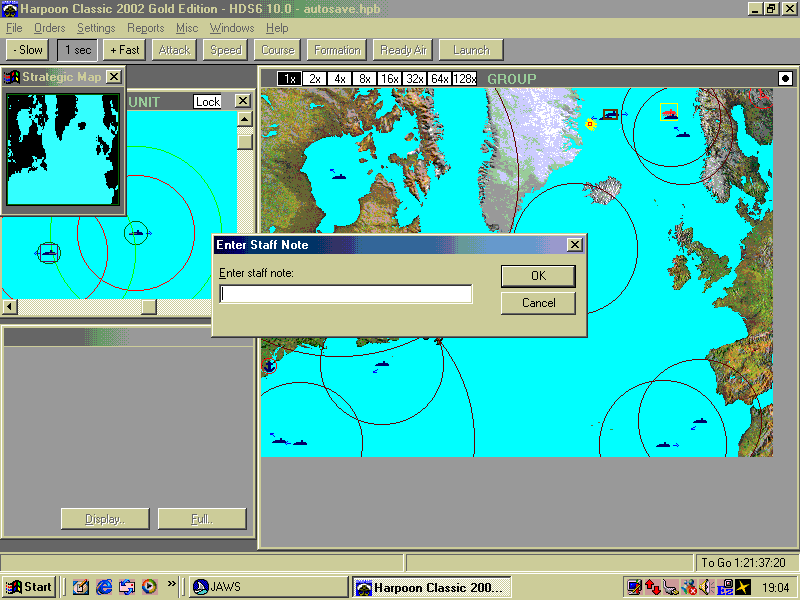The width and height of the screenshot is (800, 600).
Task: Click the 1 sec time step button
Action: (78, 50)
